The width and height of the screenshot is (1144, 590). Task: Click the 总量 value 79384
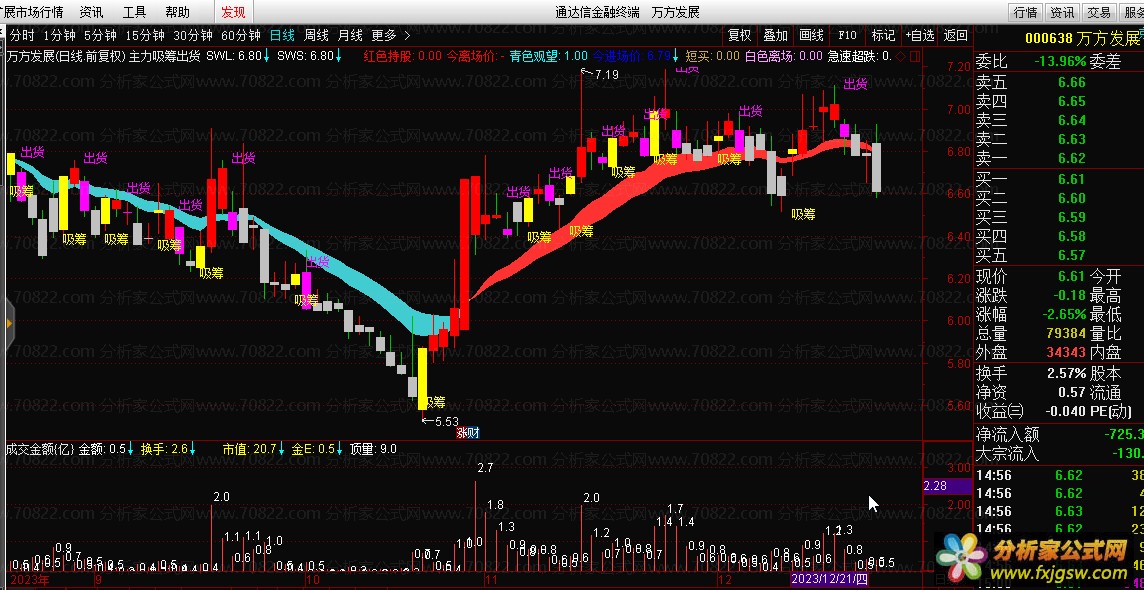1066,334
